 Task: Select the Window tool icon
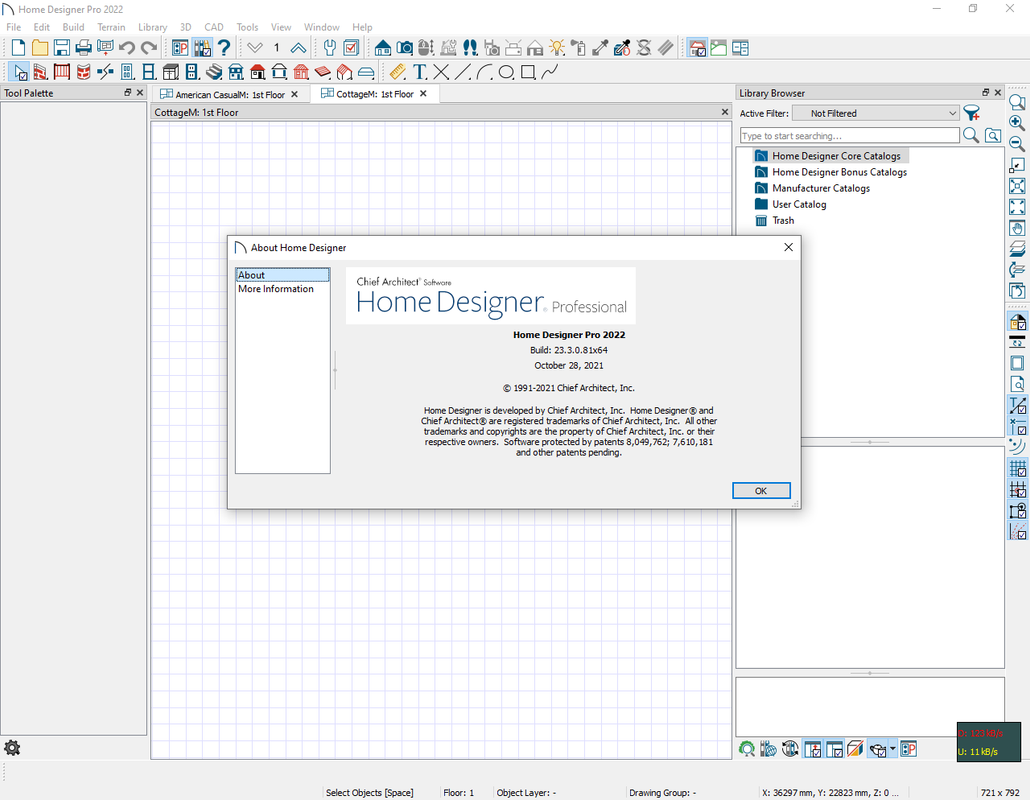(x=149, y=72)
